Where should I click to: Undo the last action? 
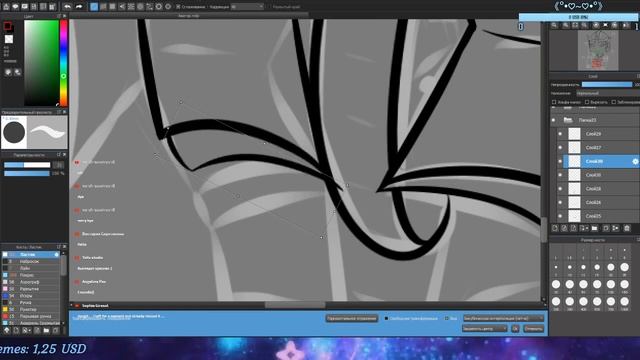tap(67, 7)
